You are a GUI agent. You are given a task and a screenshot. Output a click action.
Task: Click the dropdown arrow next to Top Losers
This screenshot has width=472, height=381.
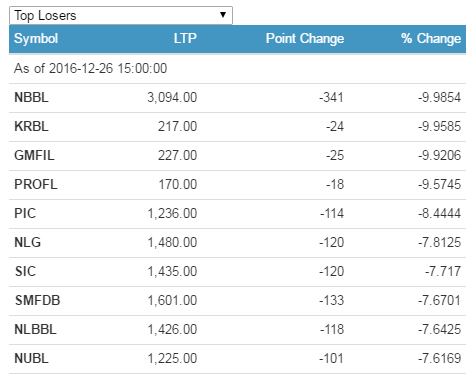[x=223, y=15]
